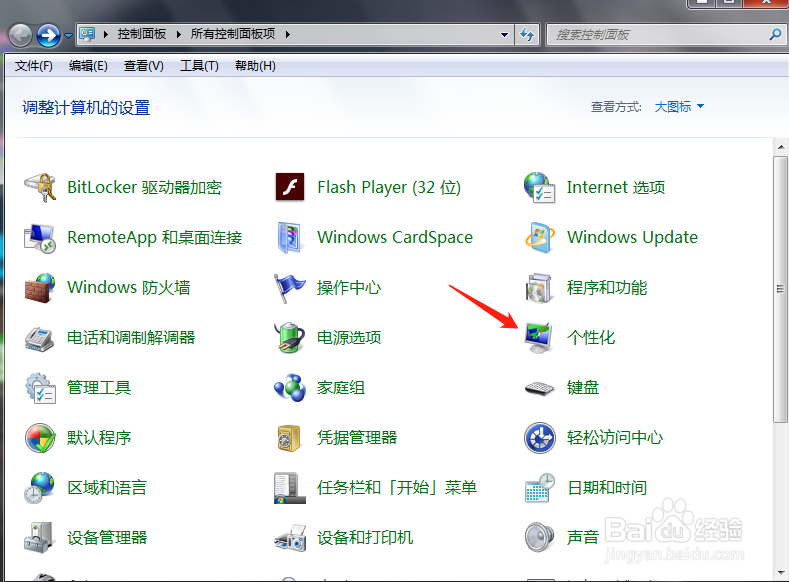Open the 任务栏和「开始」菜单 link
Viewport: 789px width, 582px height.
[x=397, y=487]
